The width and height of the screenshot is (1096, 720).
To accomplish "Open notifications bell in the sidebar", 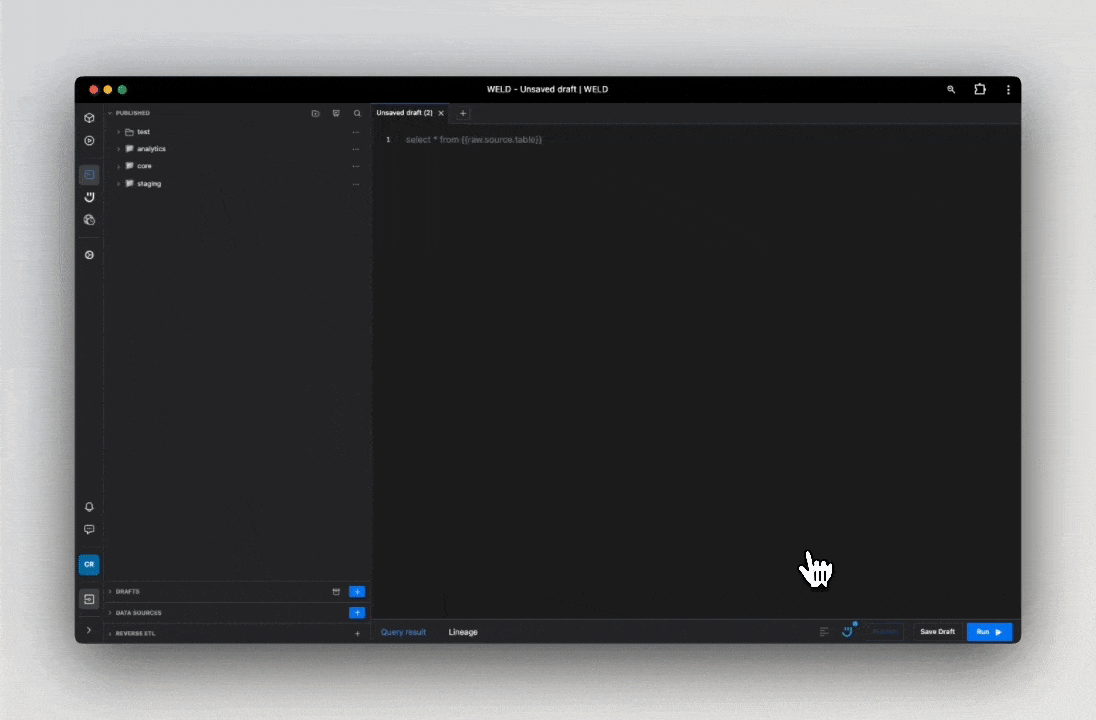I will [89, 507].
